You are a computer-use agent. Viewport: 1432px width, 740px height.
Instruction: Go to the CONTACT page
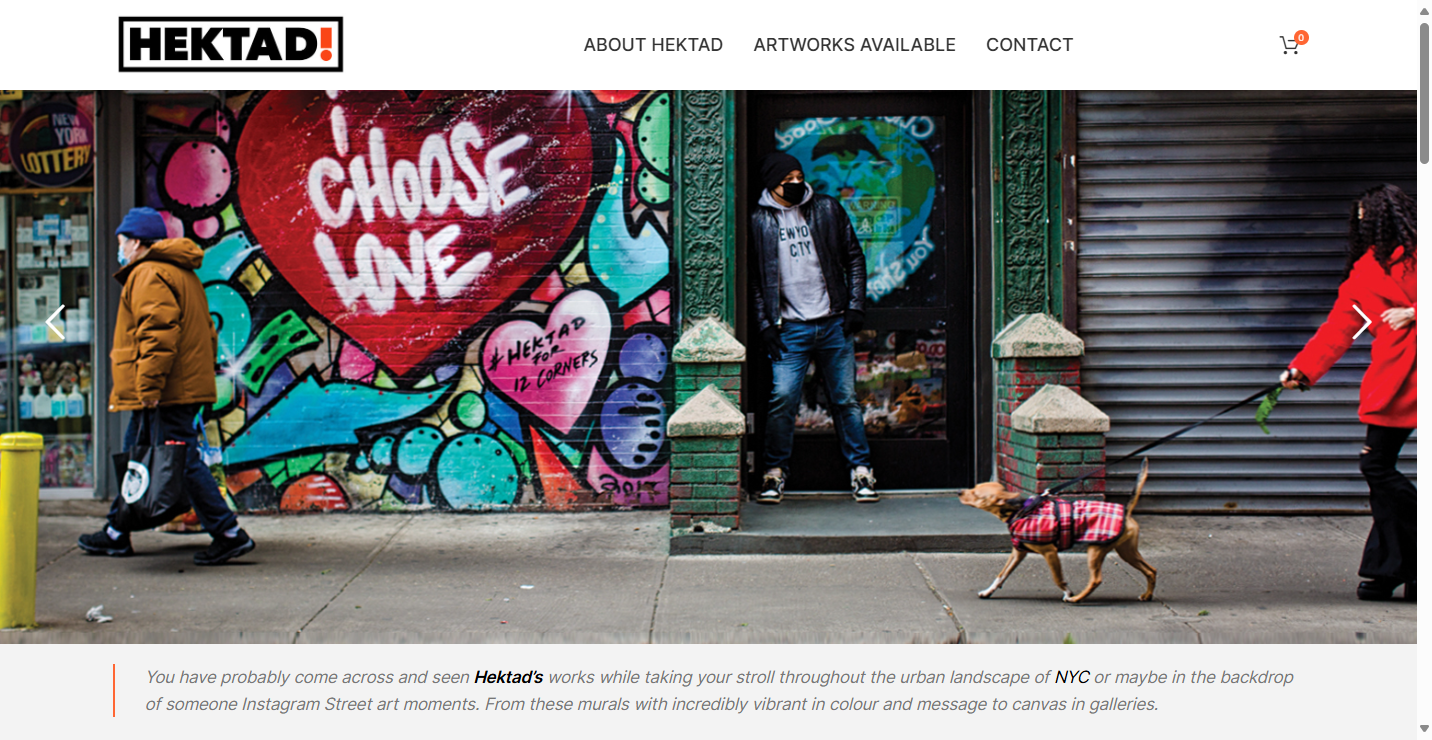point(1029,45)
